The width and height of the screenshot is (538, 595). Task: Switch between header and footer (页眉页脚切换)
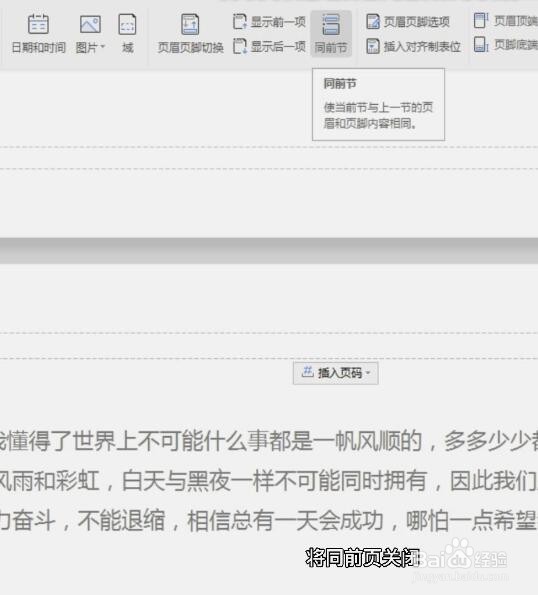pyautogui.click(x=190, y=34)
